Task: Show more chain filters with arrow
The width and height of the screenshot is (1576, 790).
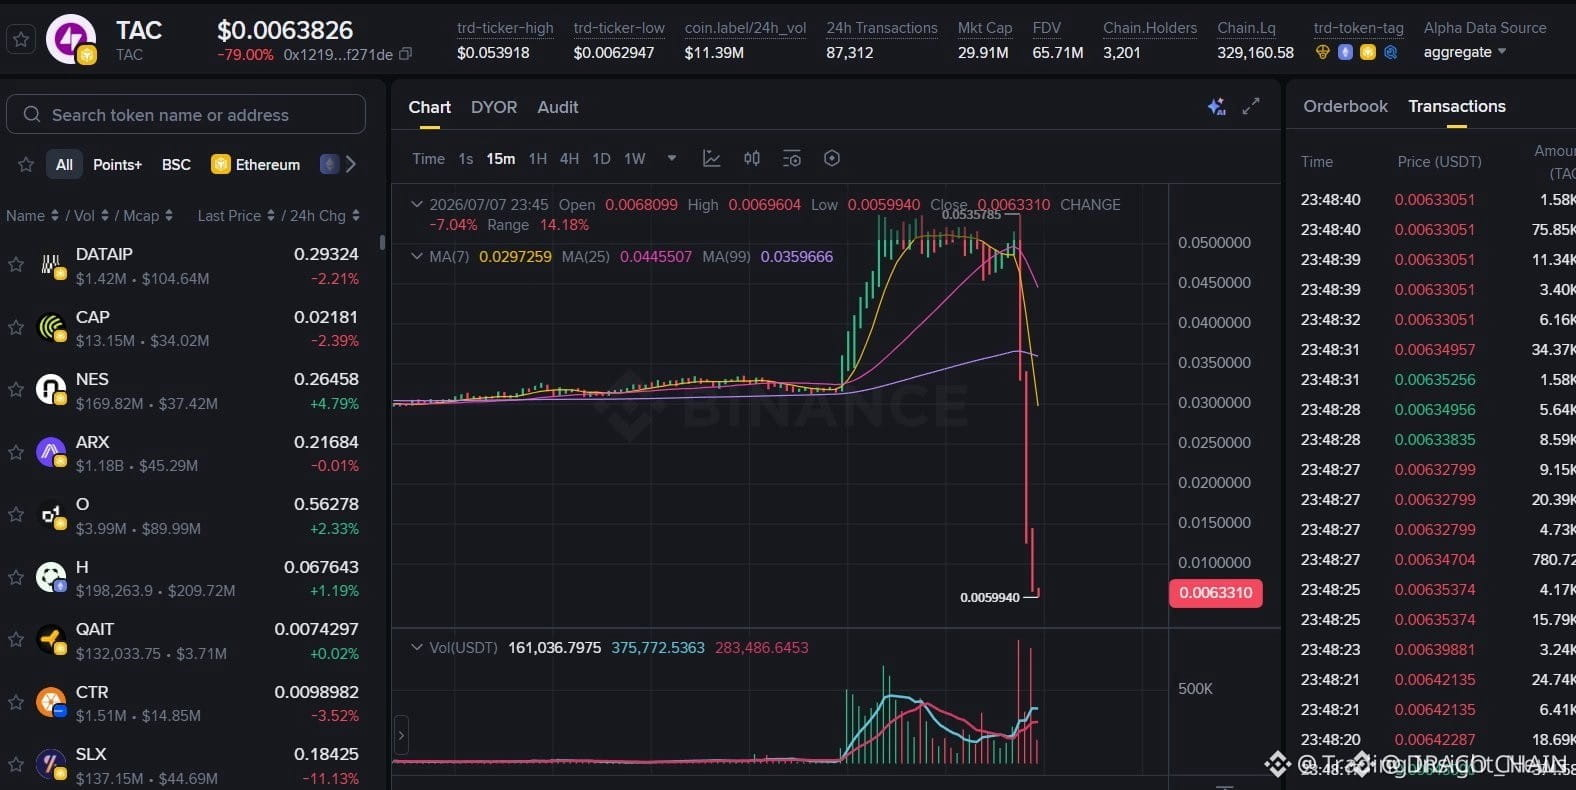Action: click(x=351, y=164)
